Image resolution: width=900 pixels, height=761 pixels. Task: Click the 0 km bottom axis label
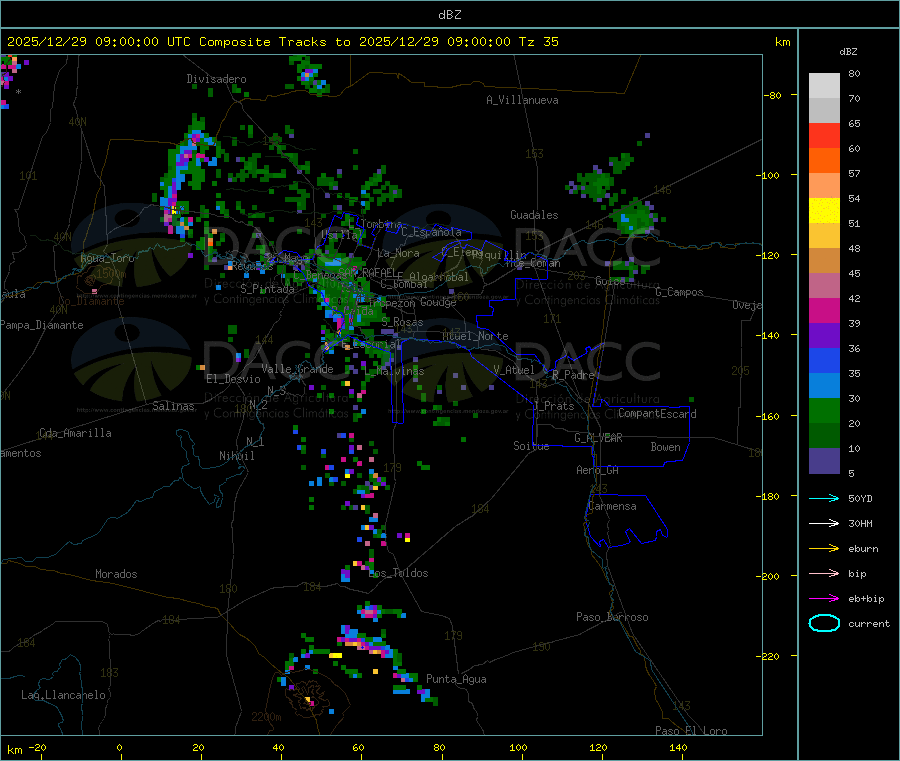tap(119, 748)
